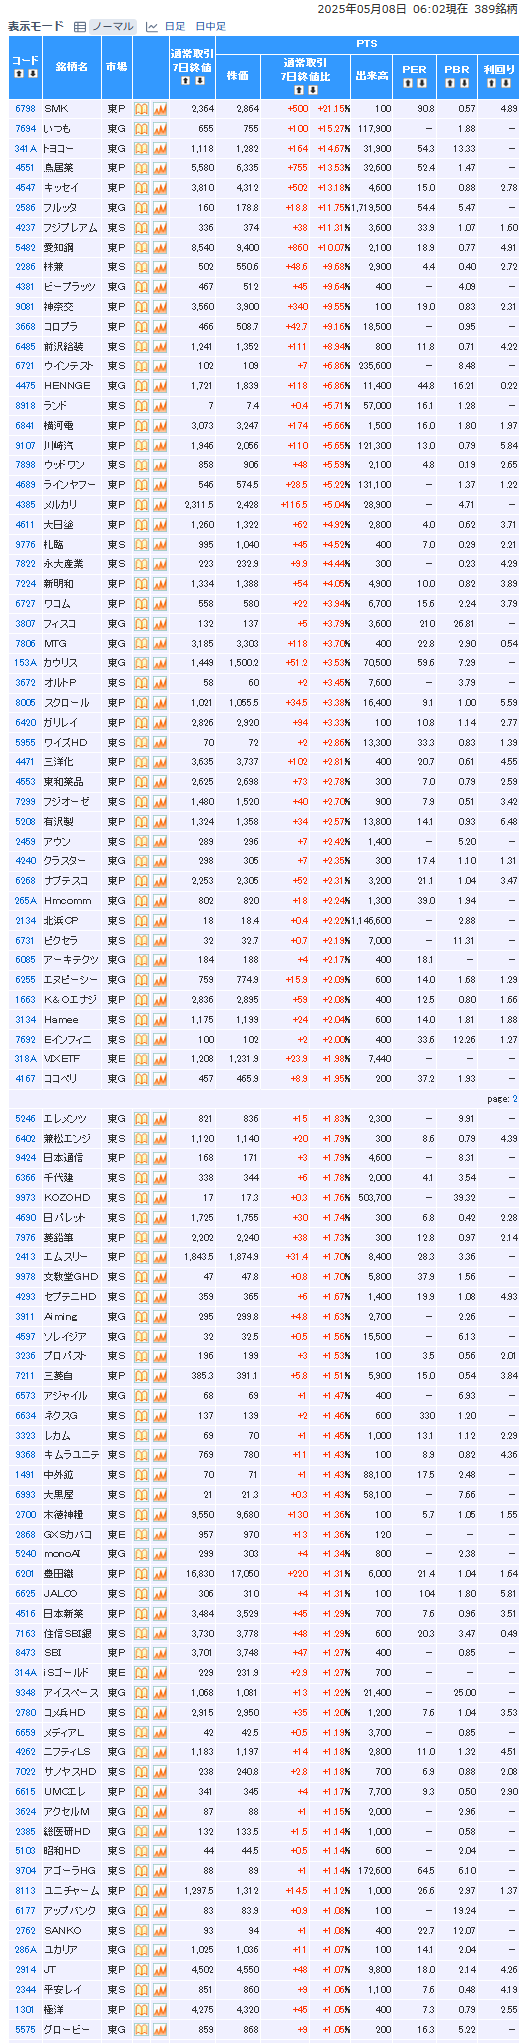Sort the コード column ascending with up arrow
Viewport: 528px width, 2043px height.
tap(19, 74)
